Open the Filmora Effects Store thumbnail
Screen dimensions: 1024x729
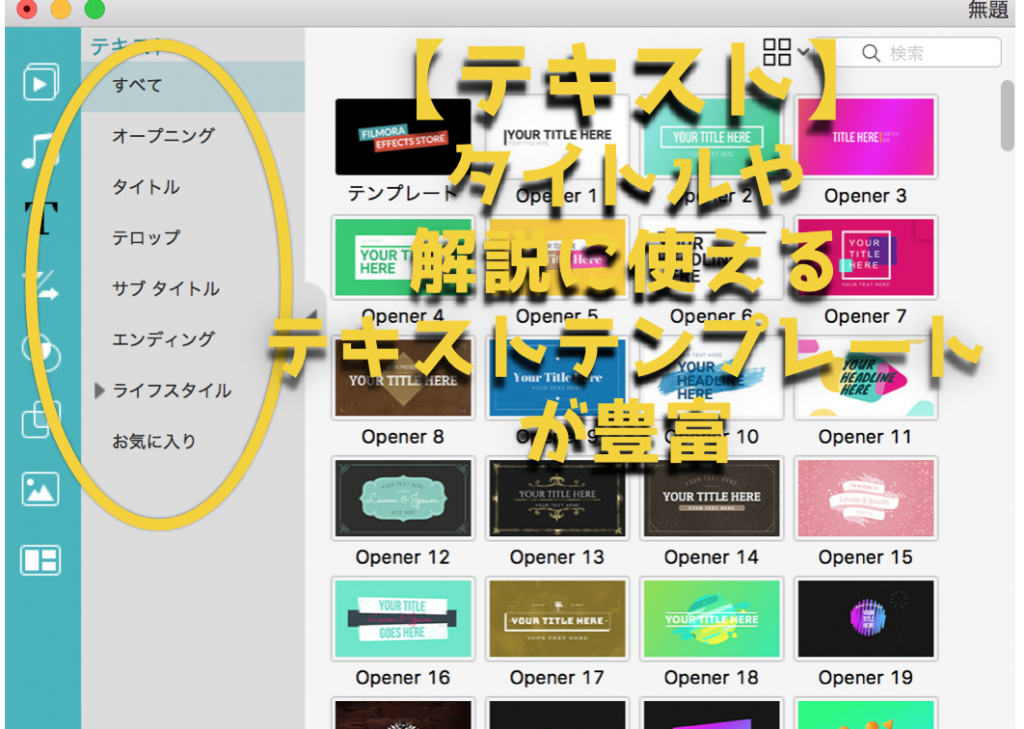click(403, 137)
